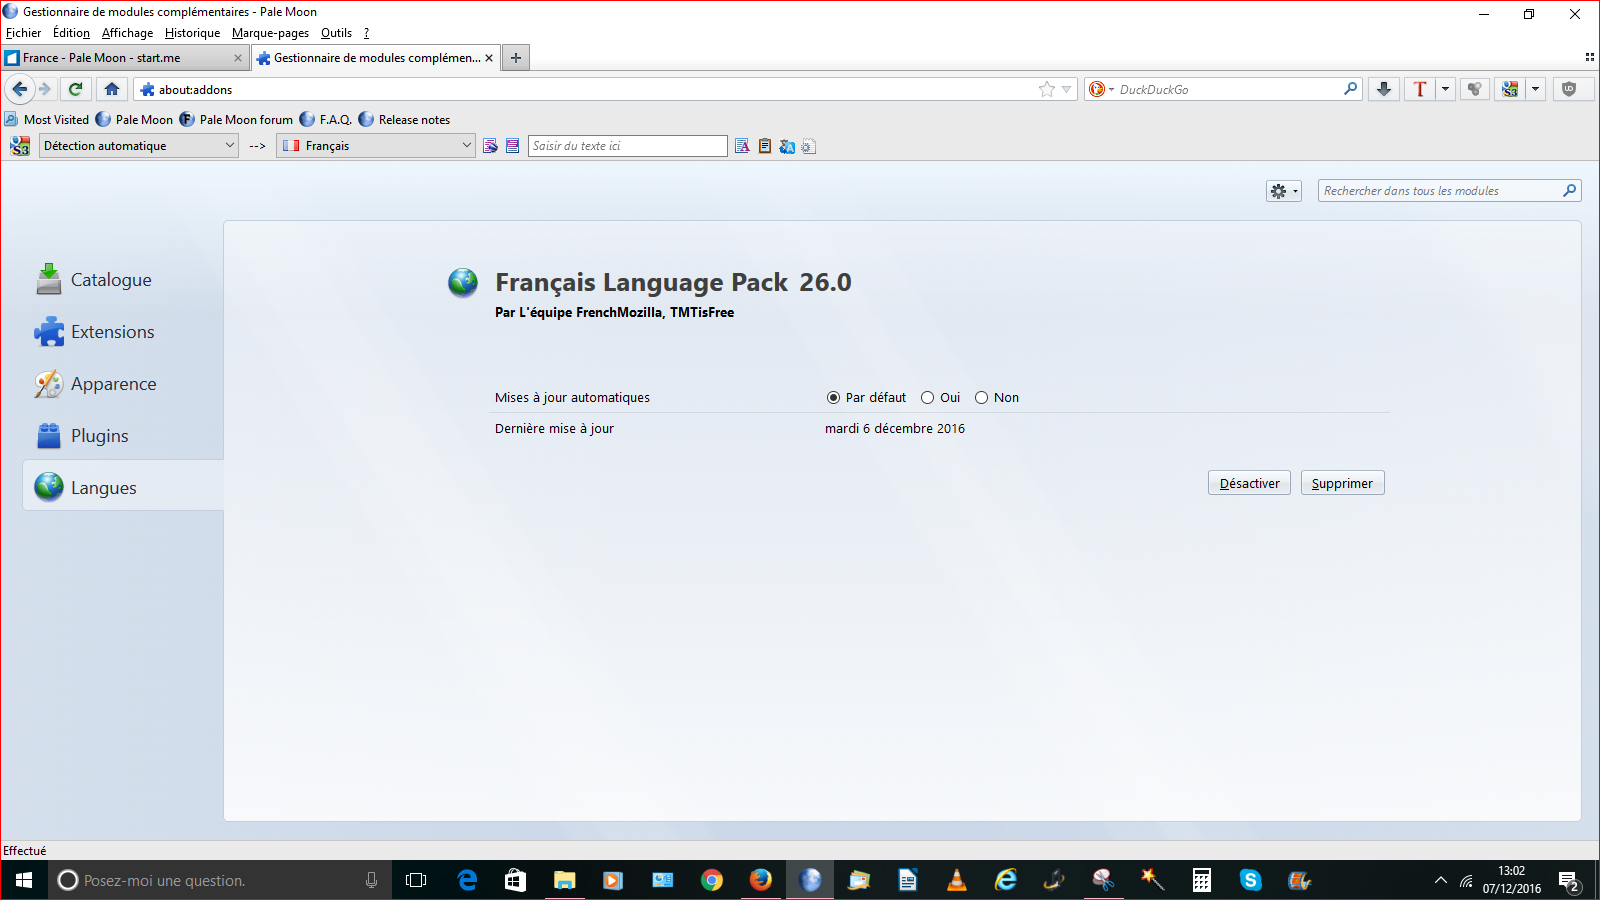
Task: Click the magnifier in the module search
Action: coord(1569,190)
